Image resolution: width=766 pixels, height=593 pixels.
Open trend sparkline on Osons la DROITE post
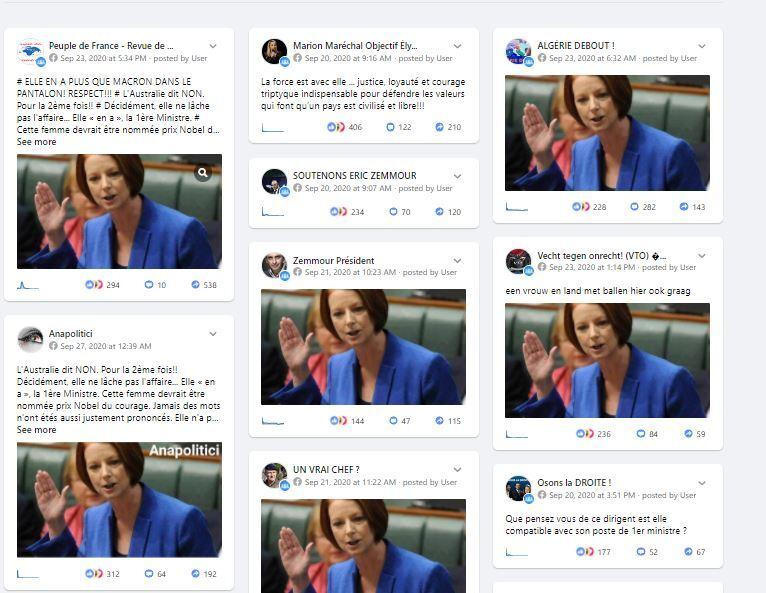tap(517, 552)
